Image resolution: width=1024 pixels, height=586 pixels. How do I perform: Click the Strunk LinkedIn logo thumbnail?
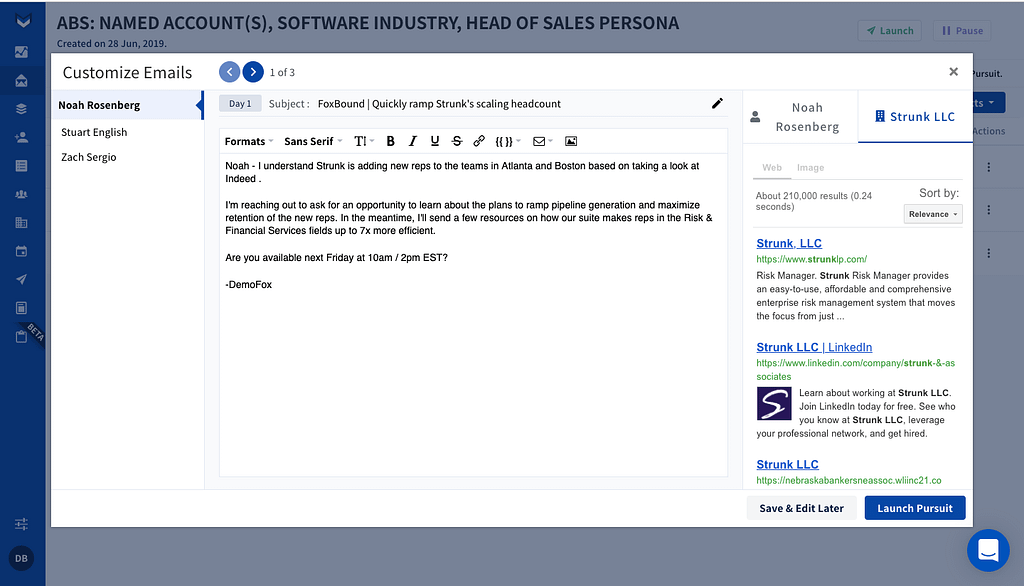(774, 404)
